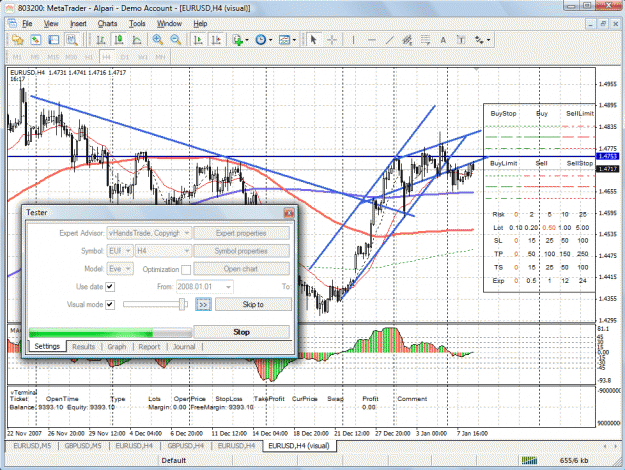Switch to the Results tab in Tester
Viewport: 625px width, 470px height.
click(x=84, y=347)
